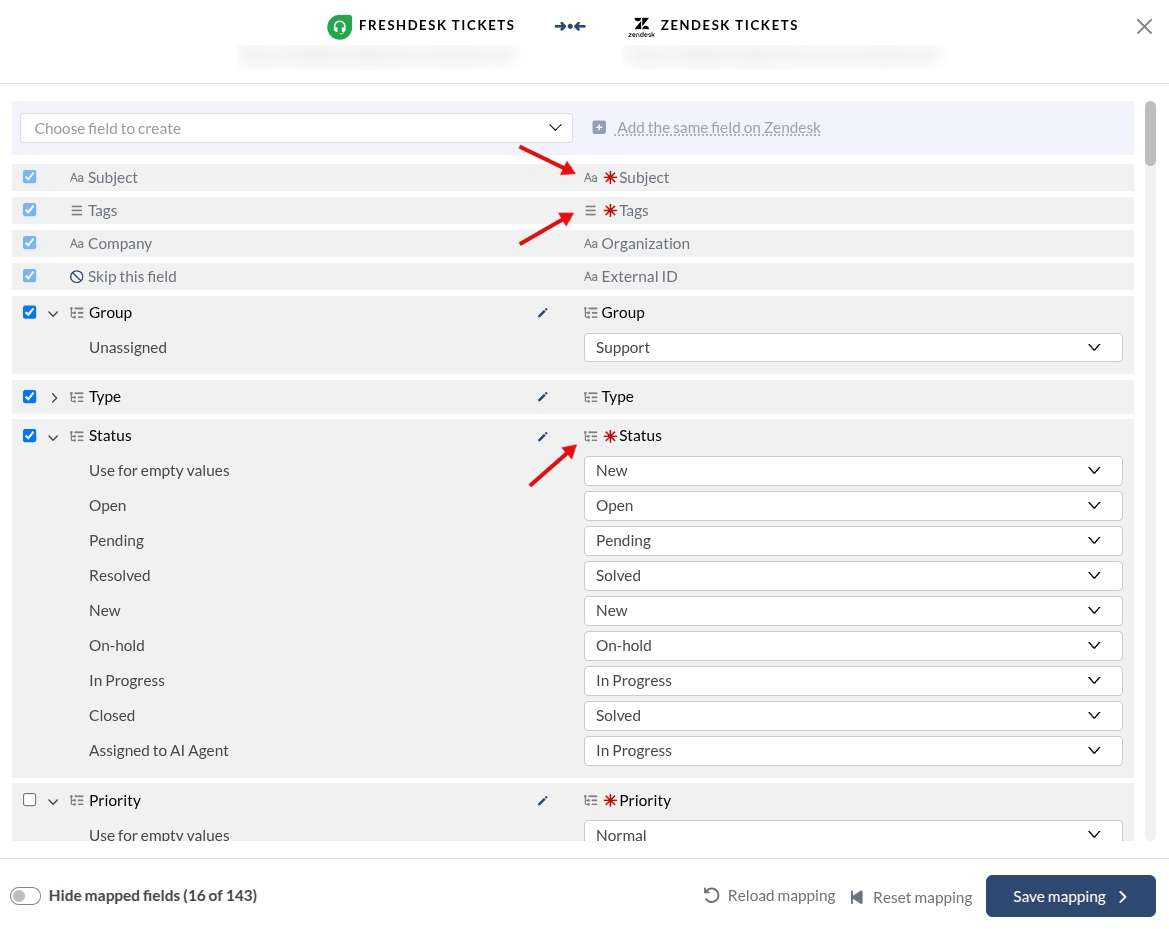This screenshot has width=1169, height=929.
Task: Click the sync arrows icon between platforms
Action: tap(570, 26)
